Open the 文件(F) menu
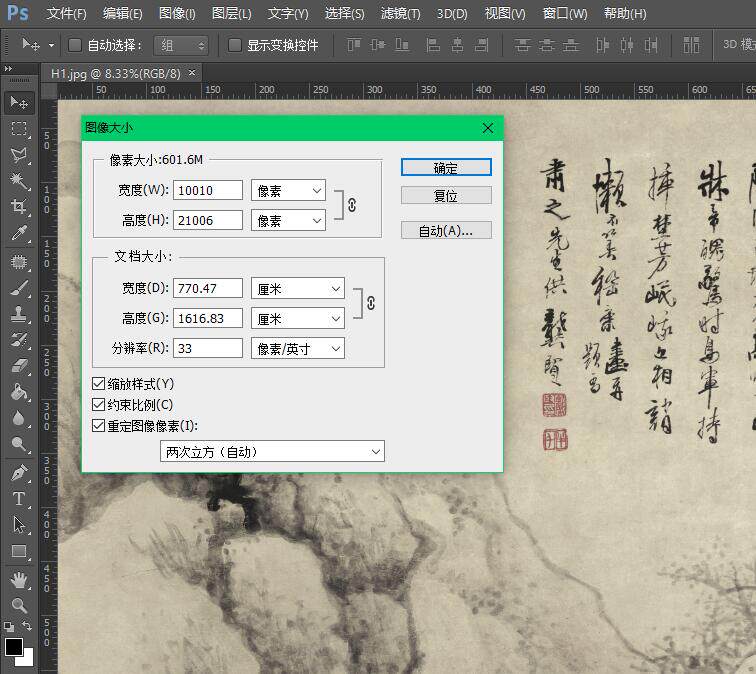Image resolution: width=756 pixels, height=674 pixels. point(67,13)
